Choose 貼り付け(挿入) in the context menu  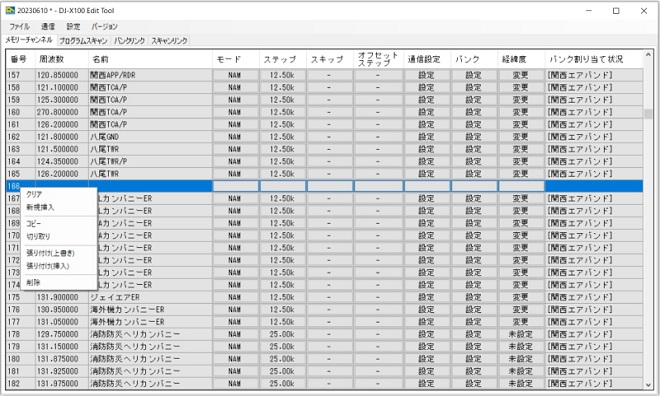[x=59, y=266]
